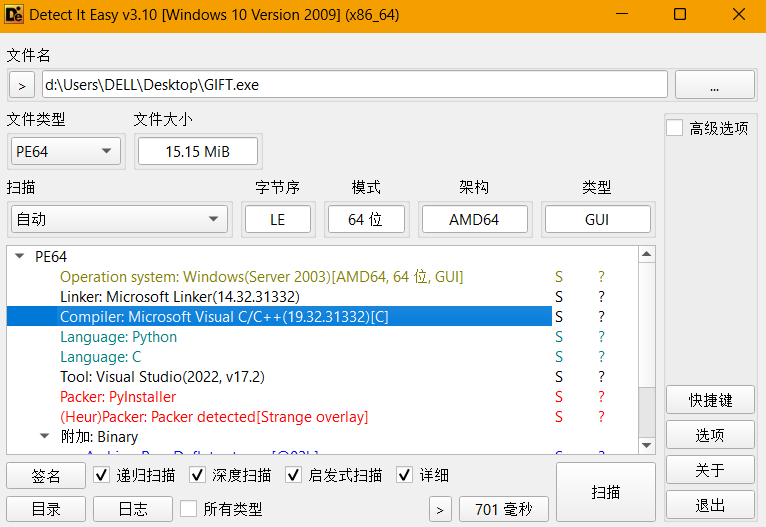Enable the 高级选项 checkbox

point(675,128)
